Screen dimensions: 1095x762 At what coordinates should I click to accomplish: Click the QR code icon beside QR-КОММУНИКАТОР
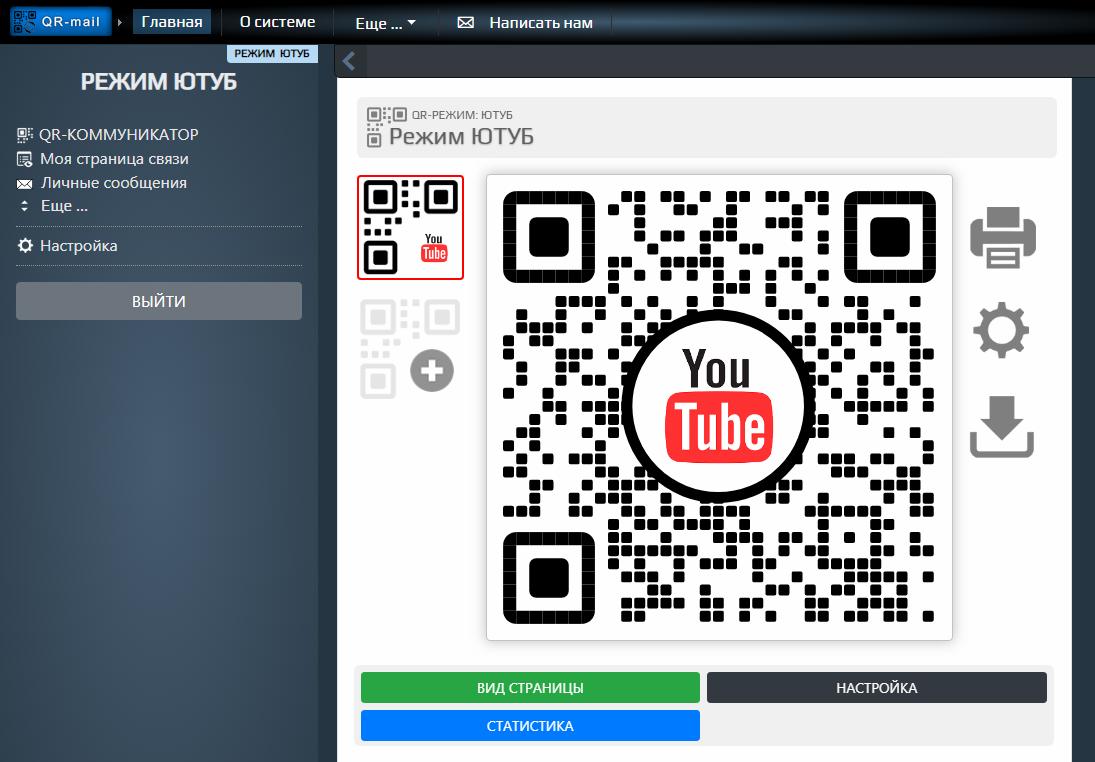25,134
